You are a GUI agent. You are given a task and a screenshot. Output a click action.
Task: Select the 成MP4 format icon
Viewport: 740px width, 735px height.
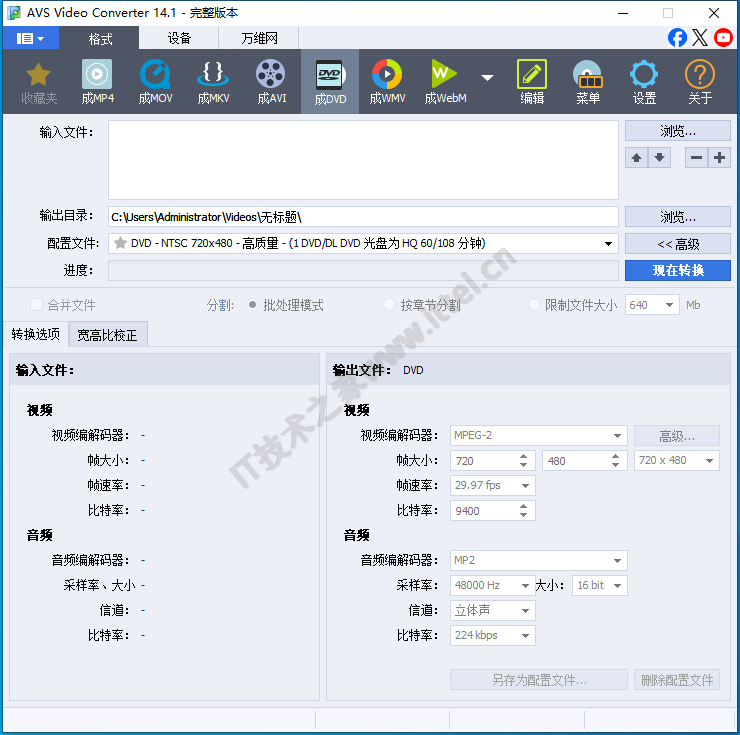[x=97, y=82]
